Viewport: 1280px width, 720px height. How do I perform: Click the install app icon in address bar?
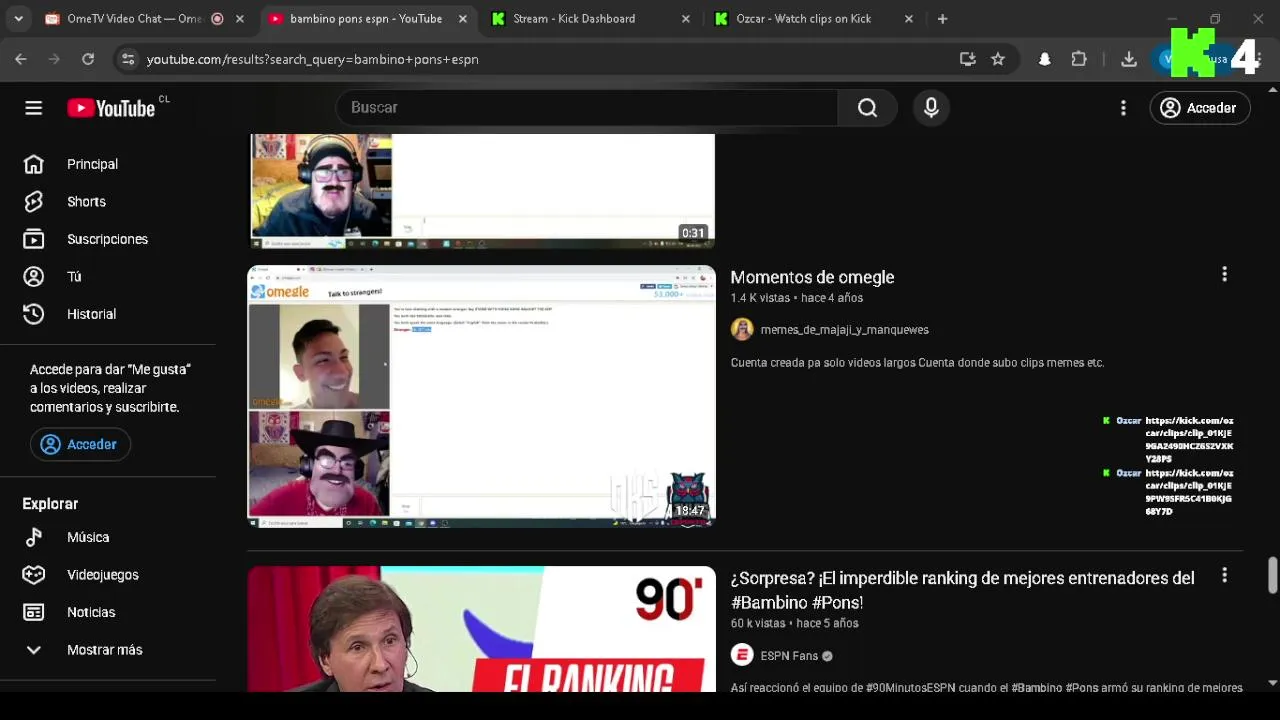click(x=967, y=59)
